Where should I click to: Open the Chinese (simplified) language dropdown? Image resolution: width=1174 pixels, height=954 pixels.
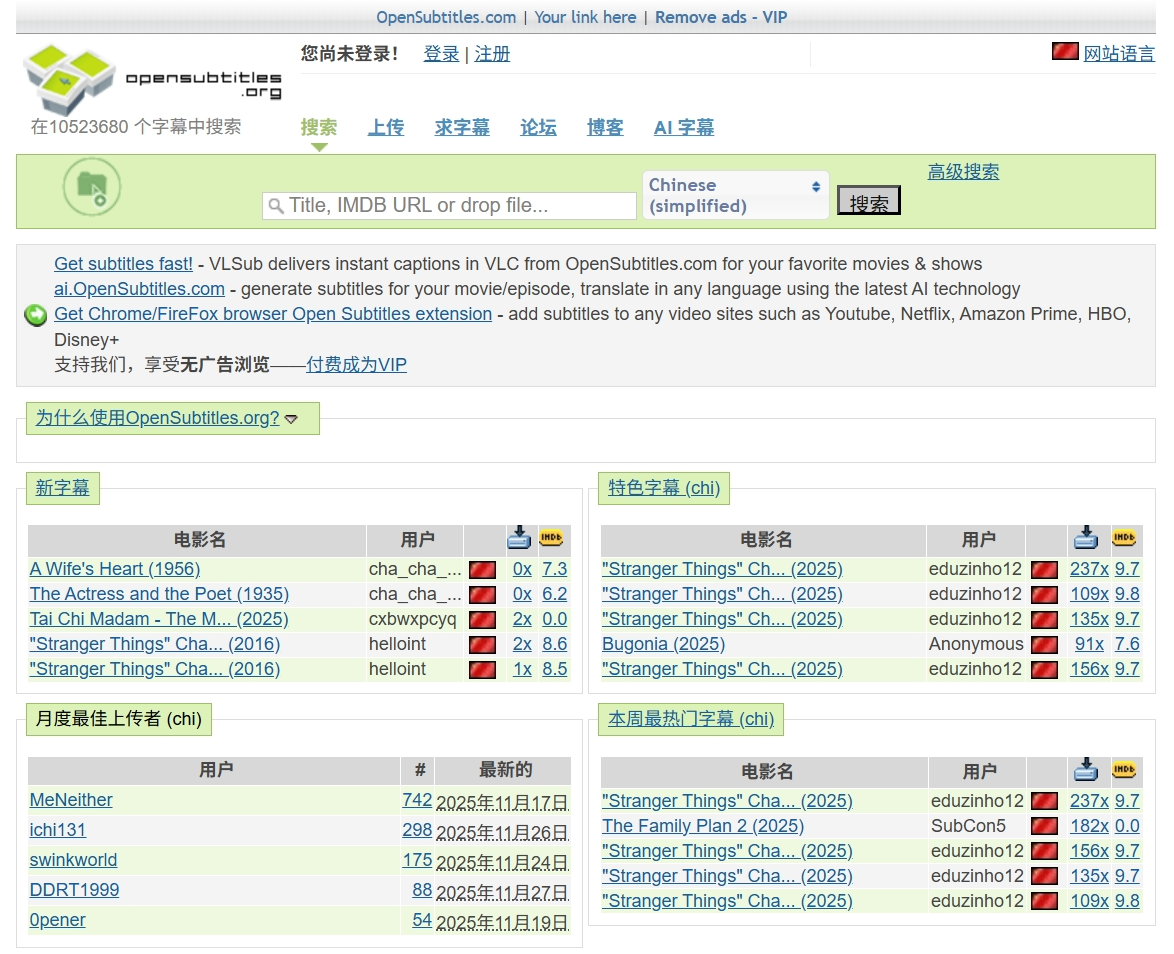pos(735,195)
